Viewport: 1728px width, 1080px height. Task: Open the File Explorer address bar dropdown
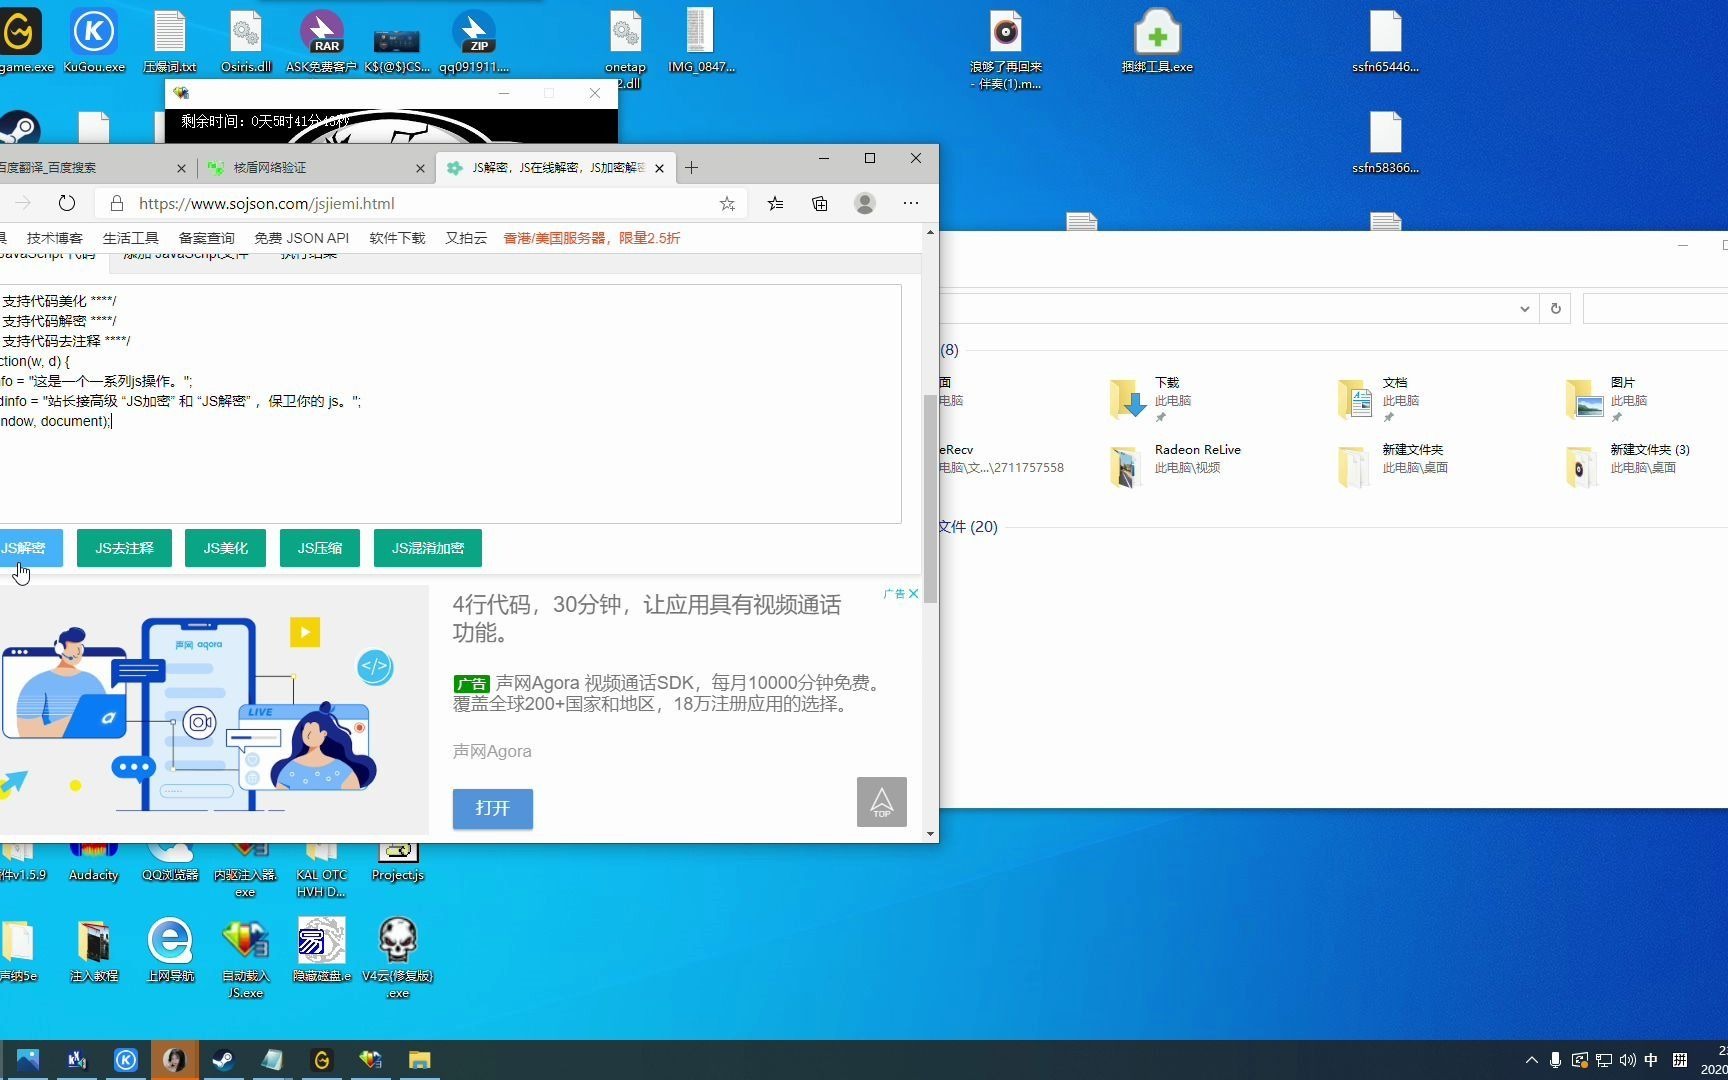click(1523, 308)
